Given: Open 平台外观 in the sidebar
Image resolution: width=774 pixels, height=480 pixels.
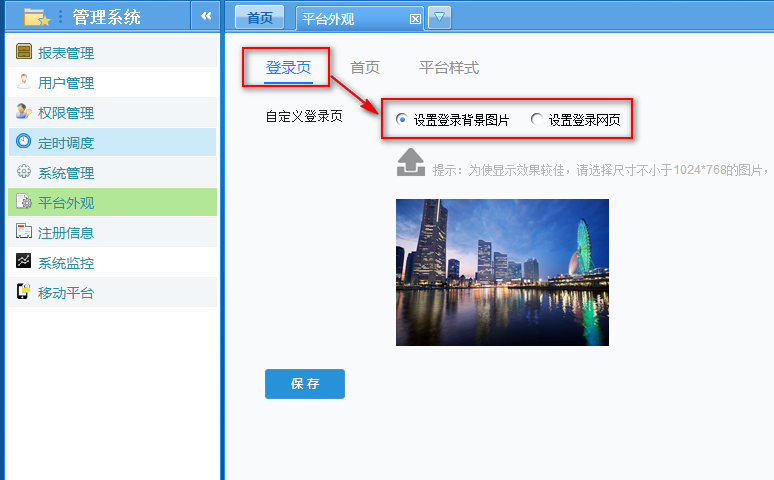Looking at the screenshot, I should (113, 202).
